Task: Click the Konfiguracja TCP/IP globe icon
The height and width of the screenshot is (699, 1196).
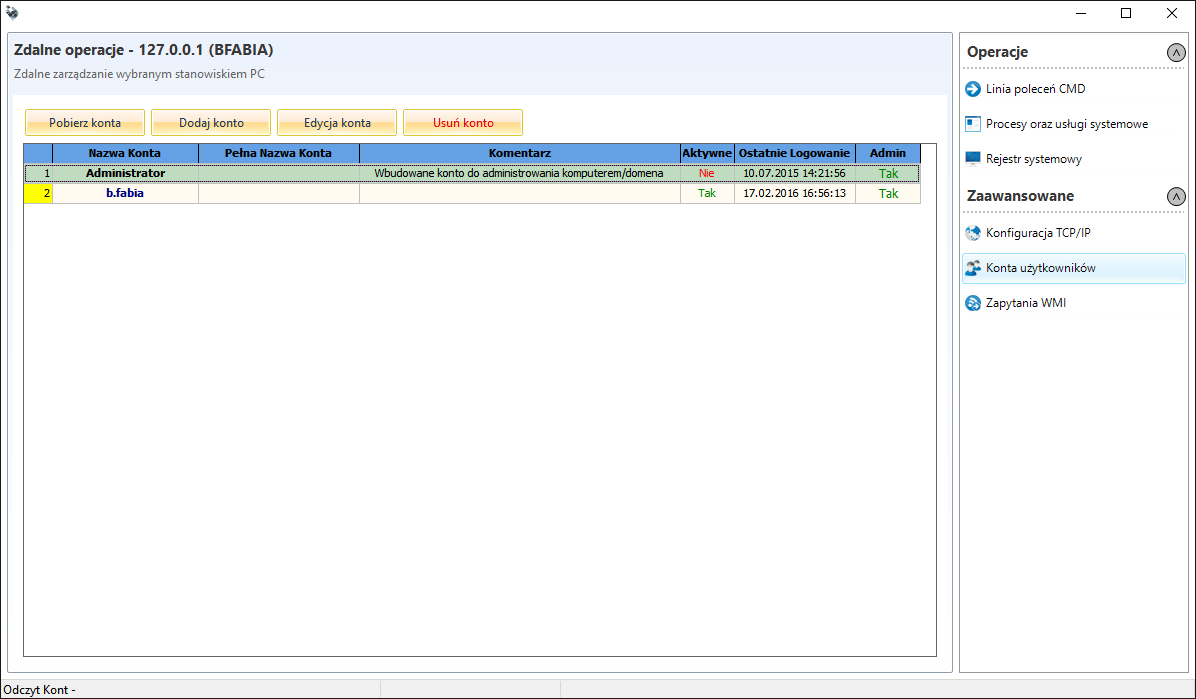Action: 973,233
